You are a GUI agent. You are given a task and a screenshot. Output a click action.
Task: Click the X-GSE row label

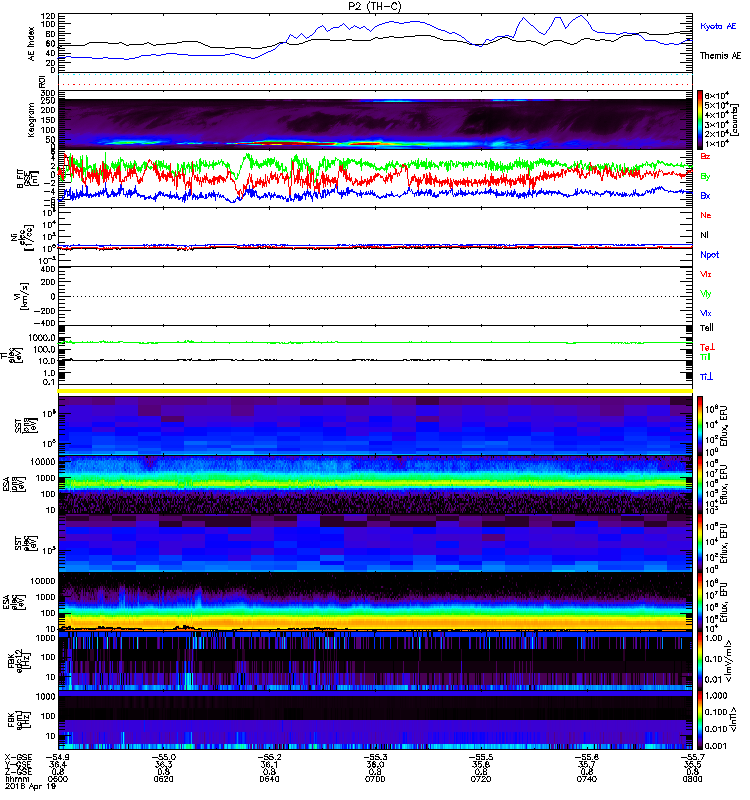18,757
